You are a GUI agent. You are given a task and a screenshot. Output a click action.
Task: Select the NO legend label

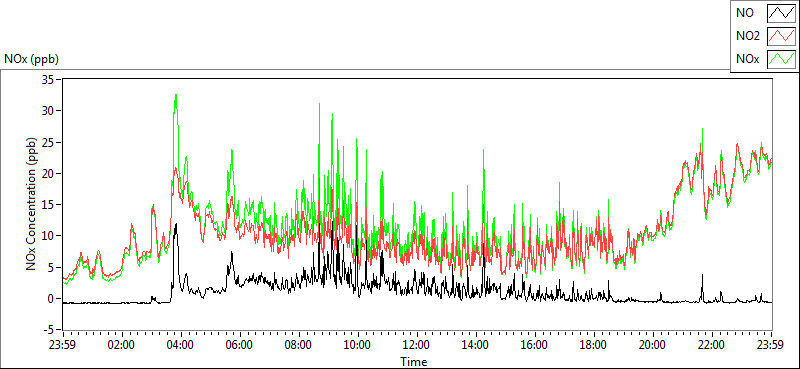[x=743, y=13]
